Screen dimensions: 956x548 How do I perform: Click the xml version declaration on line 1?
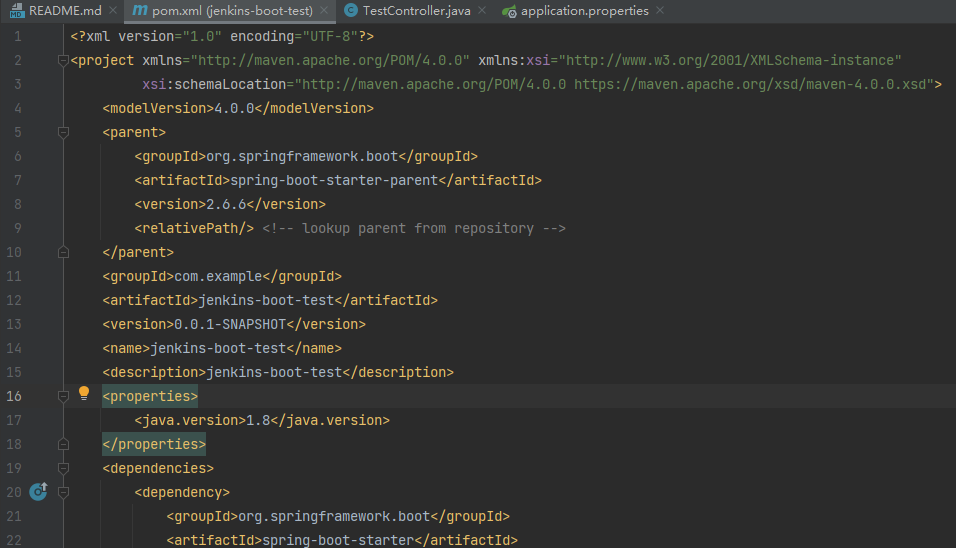(222, 37)
